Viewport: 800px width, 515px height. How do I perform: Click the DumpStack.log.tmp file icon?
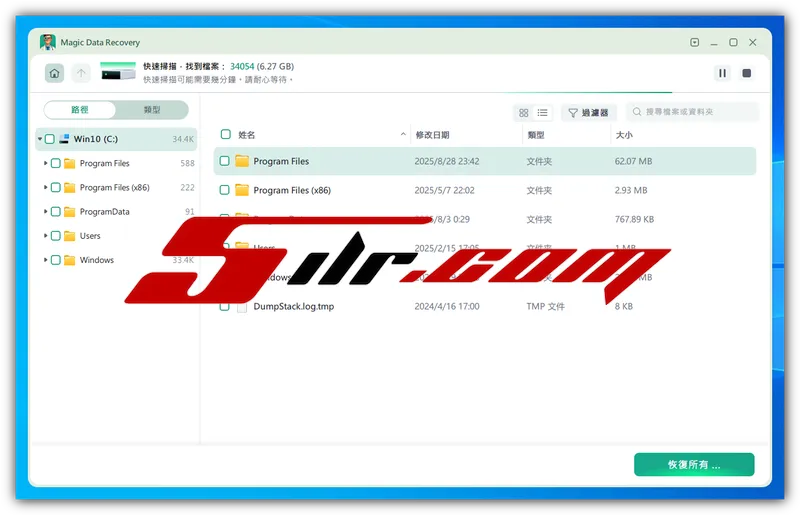(242, 307)
